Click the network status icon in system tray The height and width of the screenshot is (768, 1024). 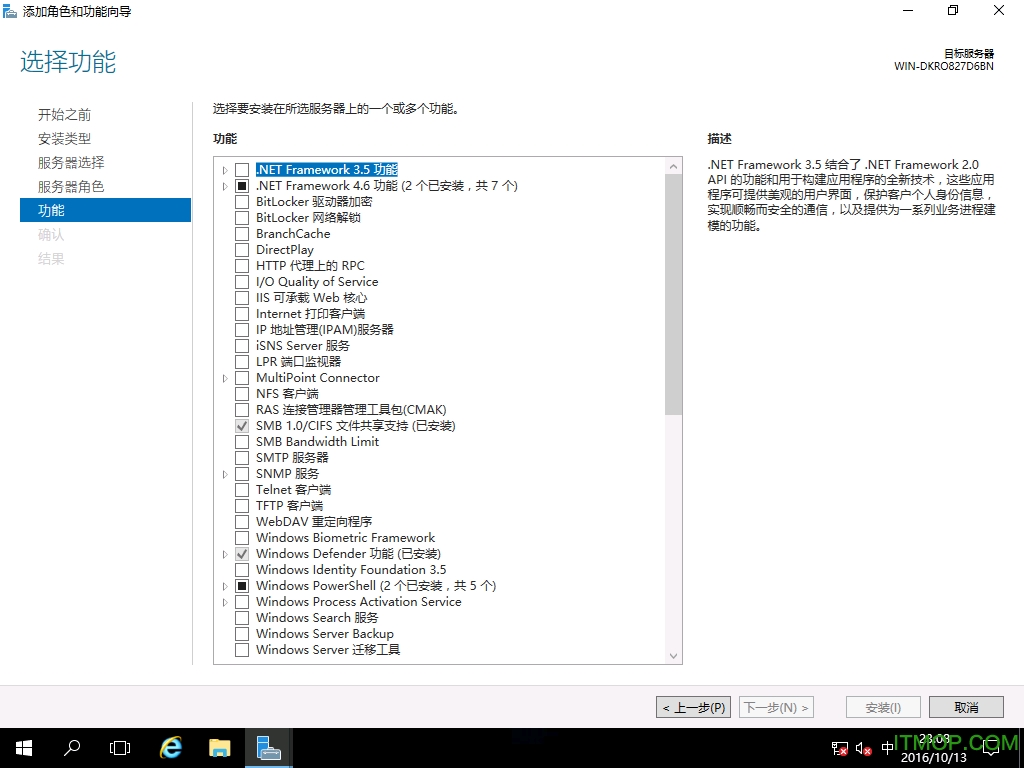pyautogui.click(x=838, y=747)
